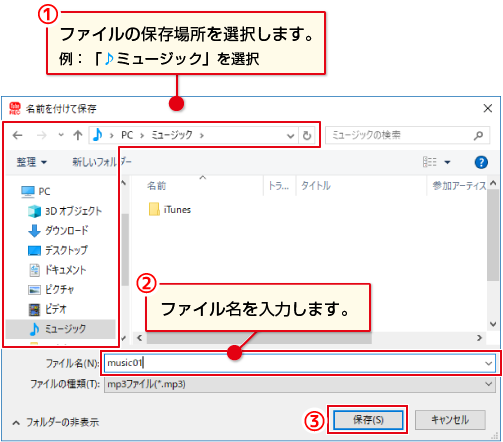Click the refresh address bar icon
The height and width of the screenshot is (442, 503).
pos(307,135)
